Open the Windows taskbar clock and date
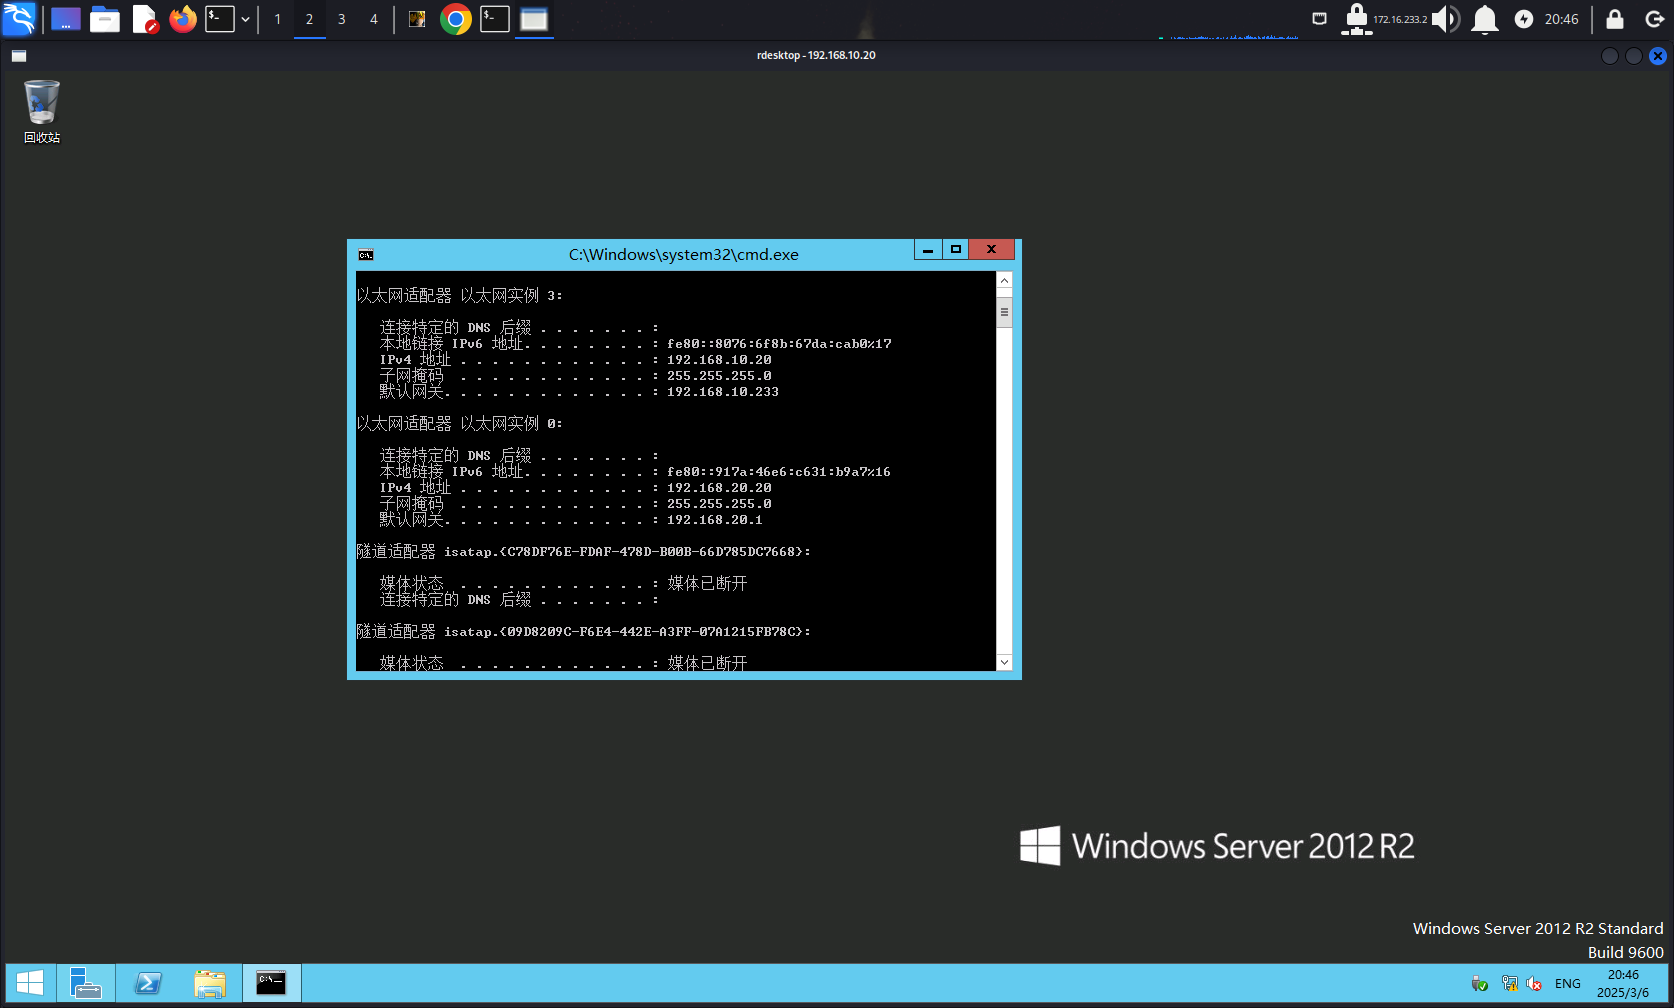The height and width of the screenshot is (1008, 1674). [x=1623, y=984]
